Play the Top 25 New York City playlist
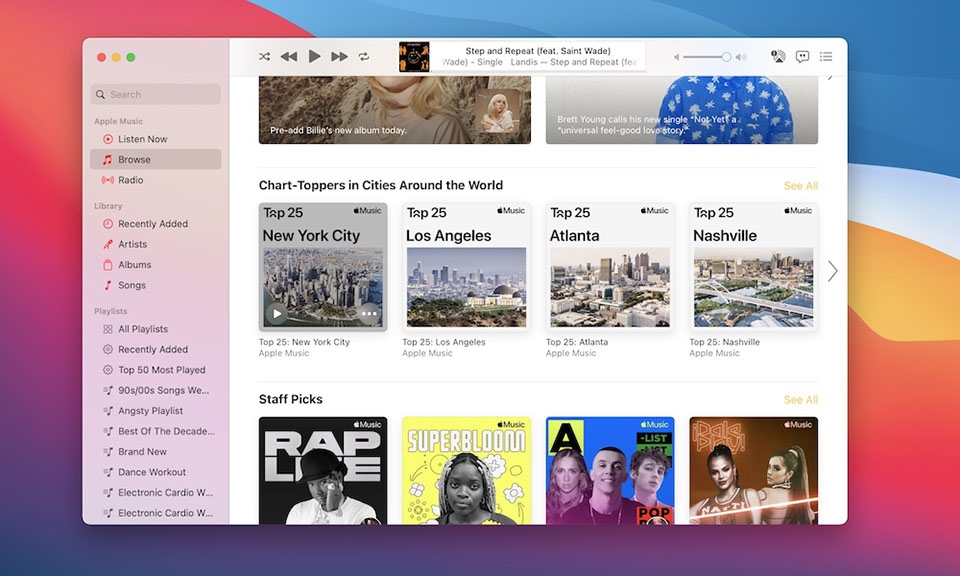 [277, 313]
